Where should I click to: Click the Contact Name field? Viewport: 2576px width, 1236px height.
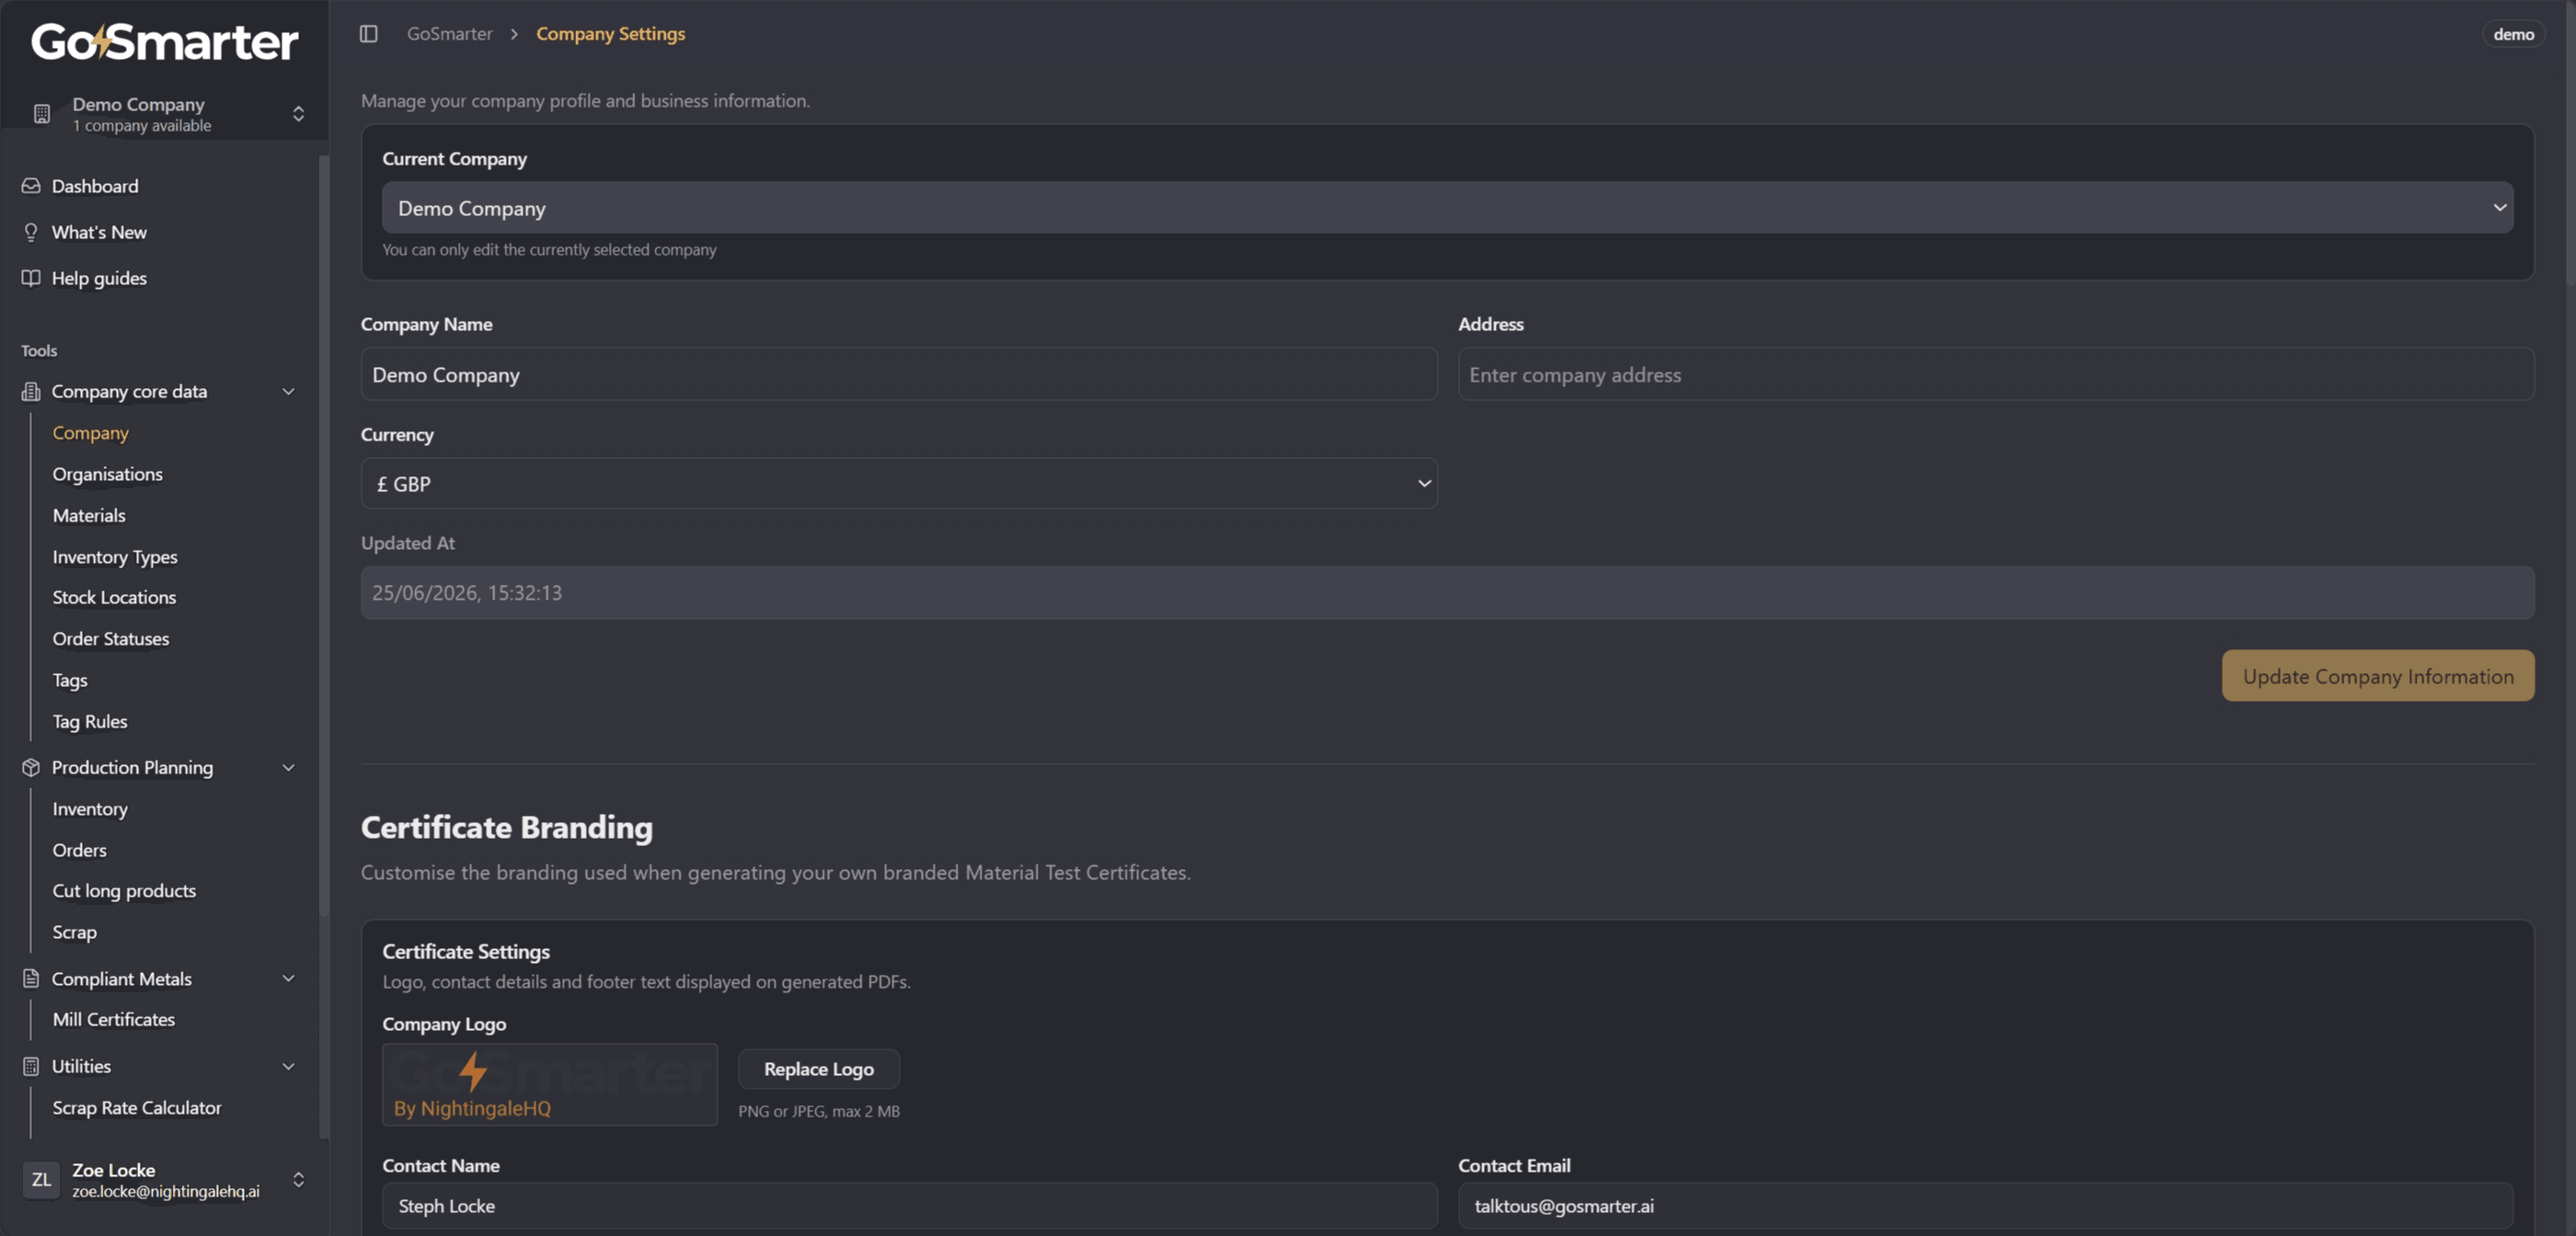point(909,1206)
